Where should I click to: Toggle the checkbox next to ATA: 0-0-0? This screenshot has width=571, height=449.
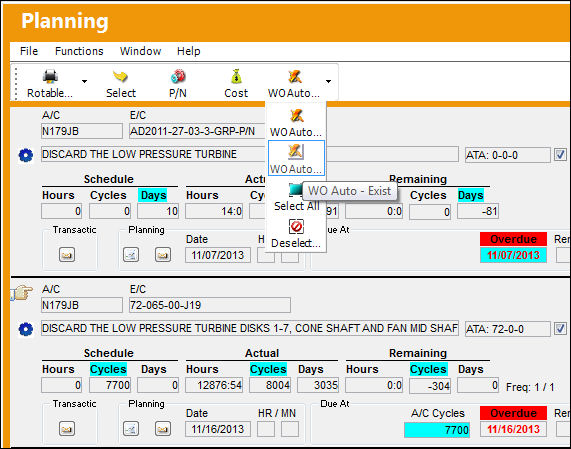pos(560,155)
